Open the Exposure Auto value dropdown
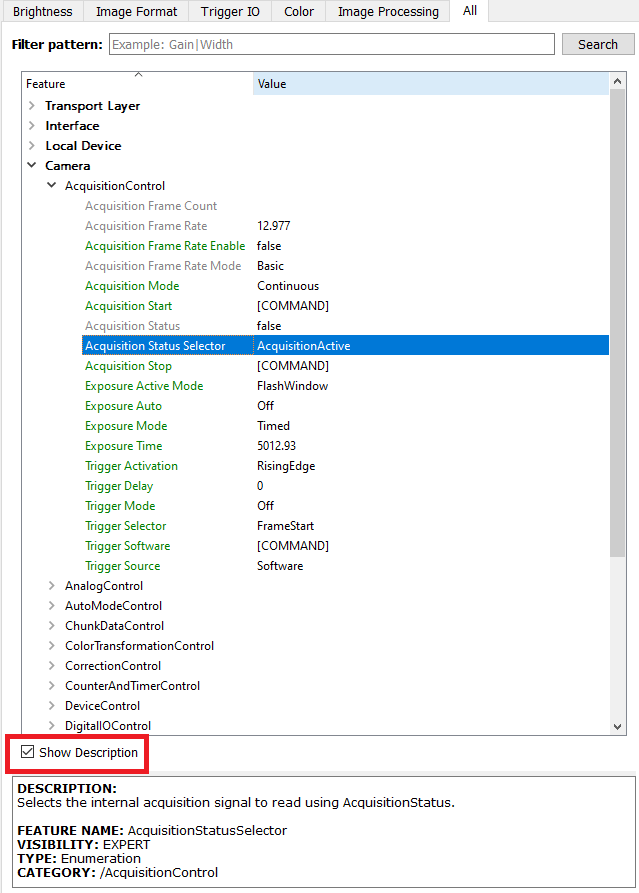 pyautogui.click(x=430, y=406)
